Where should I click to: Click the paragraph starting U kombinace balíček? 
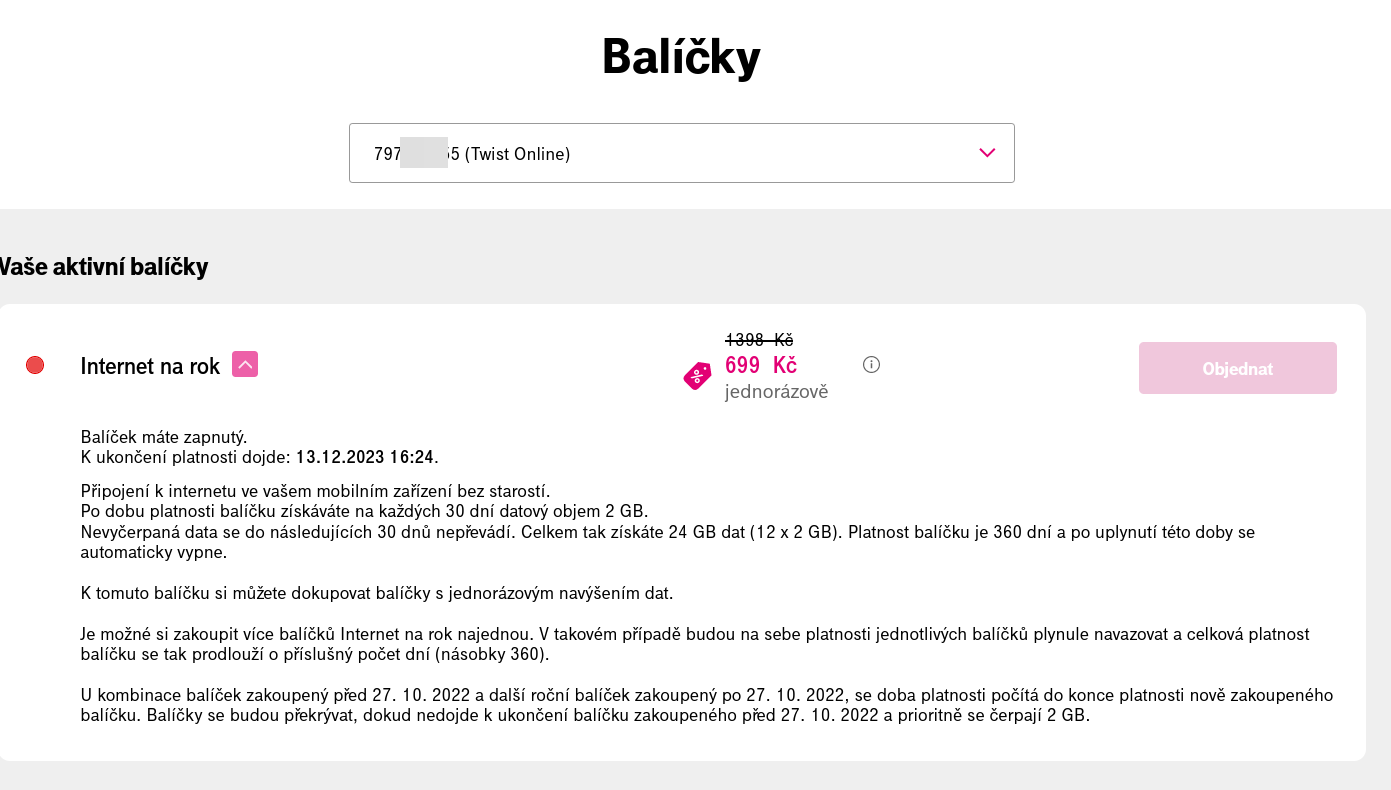(x=707, y=705)
